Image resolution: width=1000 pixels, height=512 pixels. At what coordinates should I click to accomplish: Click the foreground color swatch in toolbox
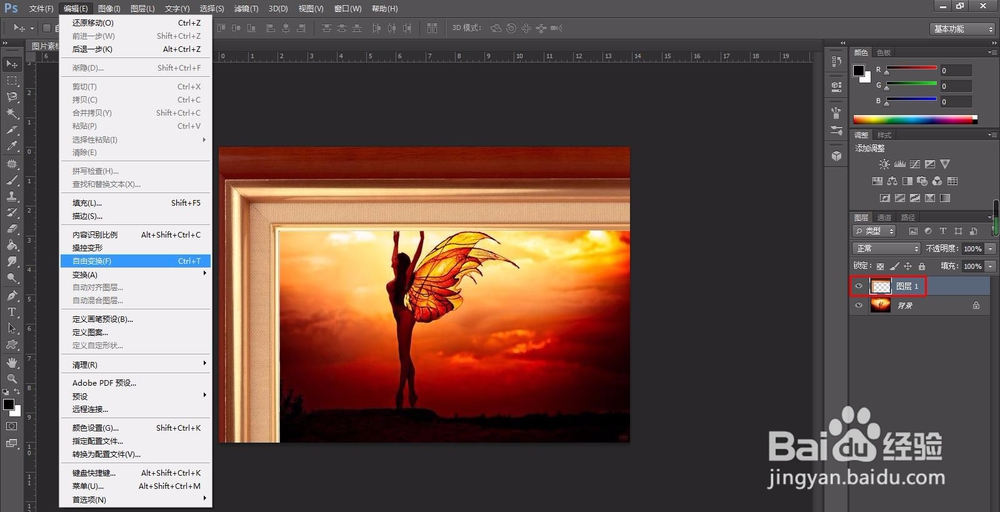pyautogui.click(x=8, y=404)
